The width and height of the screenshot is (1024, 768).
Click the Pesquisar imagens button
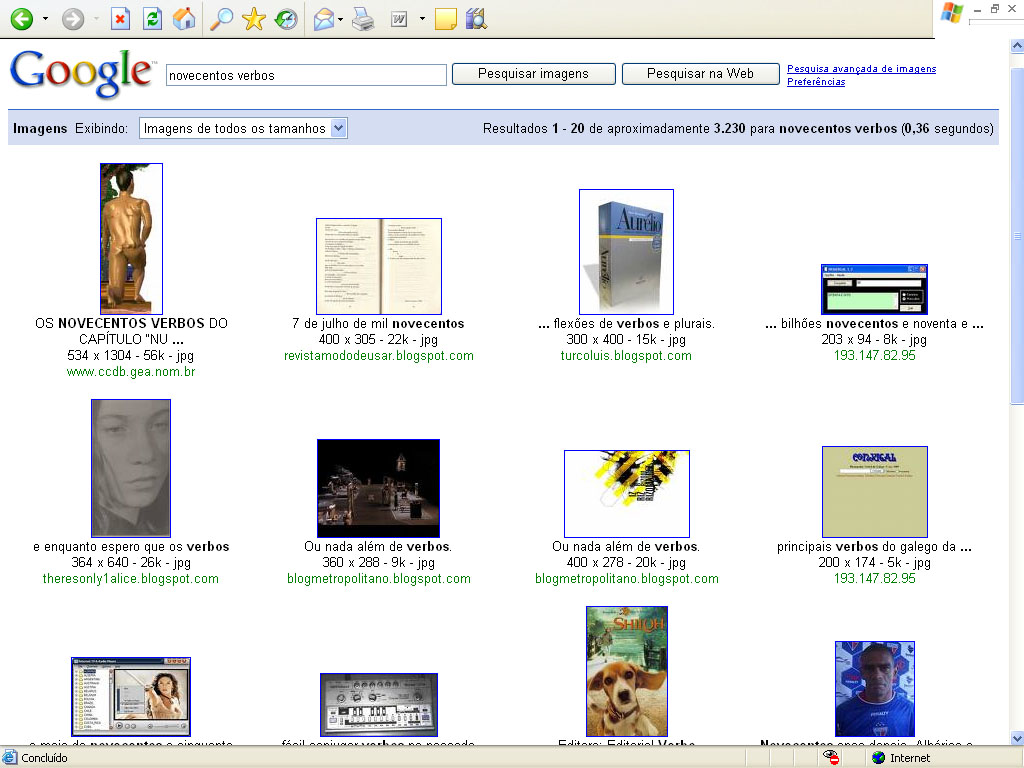tap(533, 74)
